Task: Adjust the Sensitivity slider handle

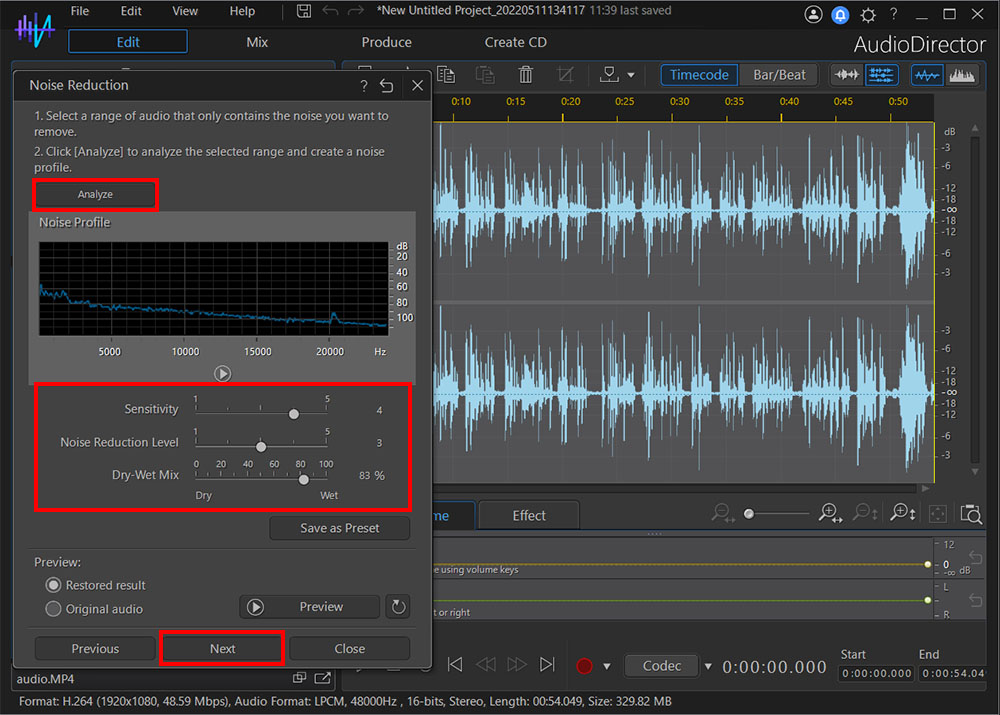Action: 293,413
